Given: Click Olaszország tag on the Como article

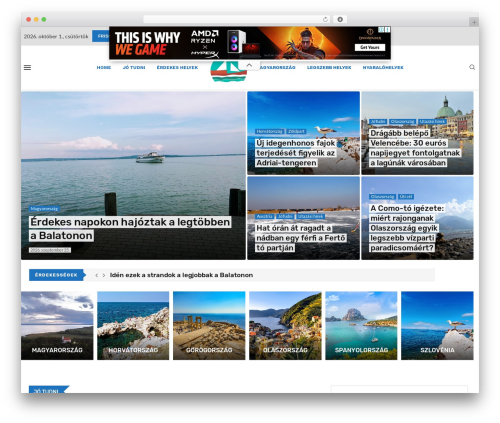Looking at the screenshot, I should pos(383,197).
